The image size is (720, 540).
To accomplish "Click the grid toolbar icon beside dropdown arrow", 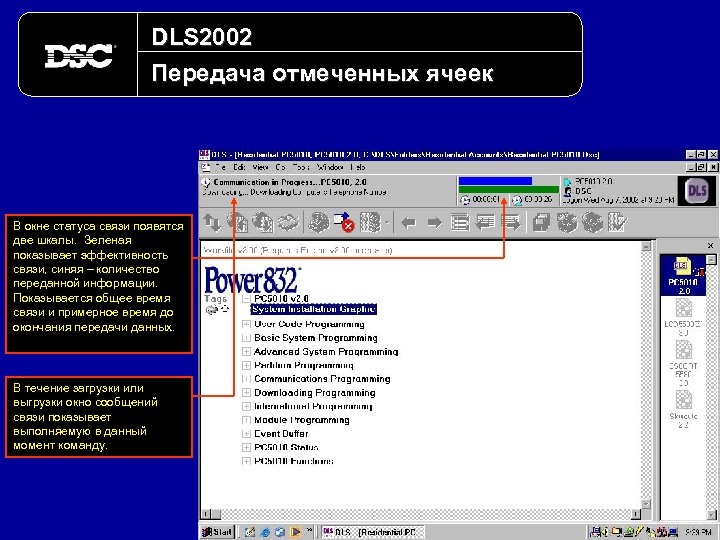I will coord(370,223).
